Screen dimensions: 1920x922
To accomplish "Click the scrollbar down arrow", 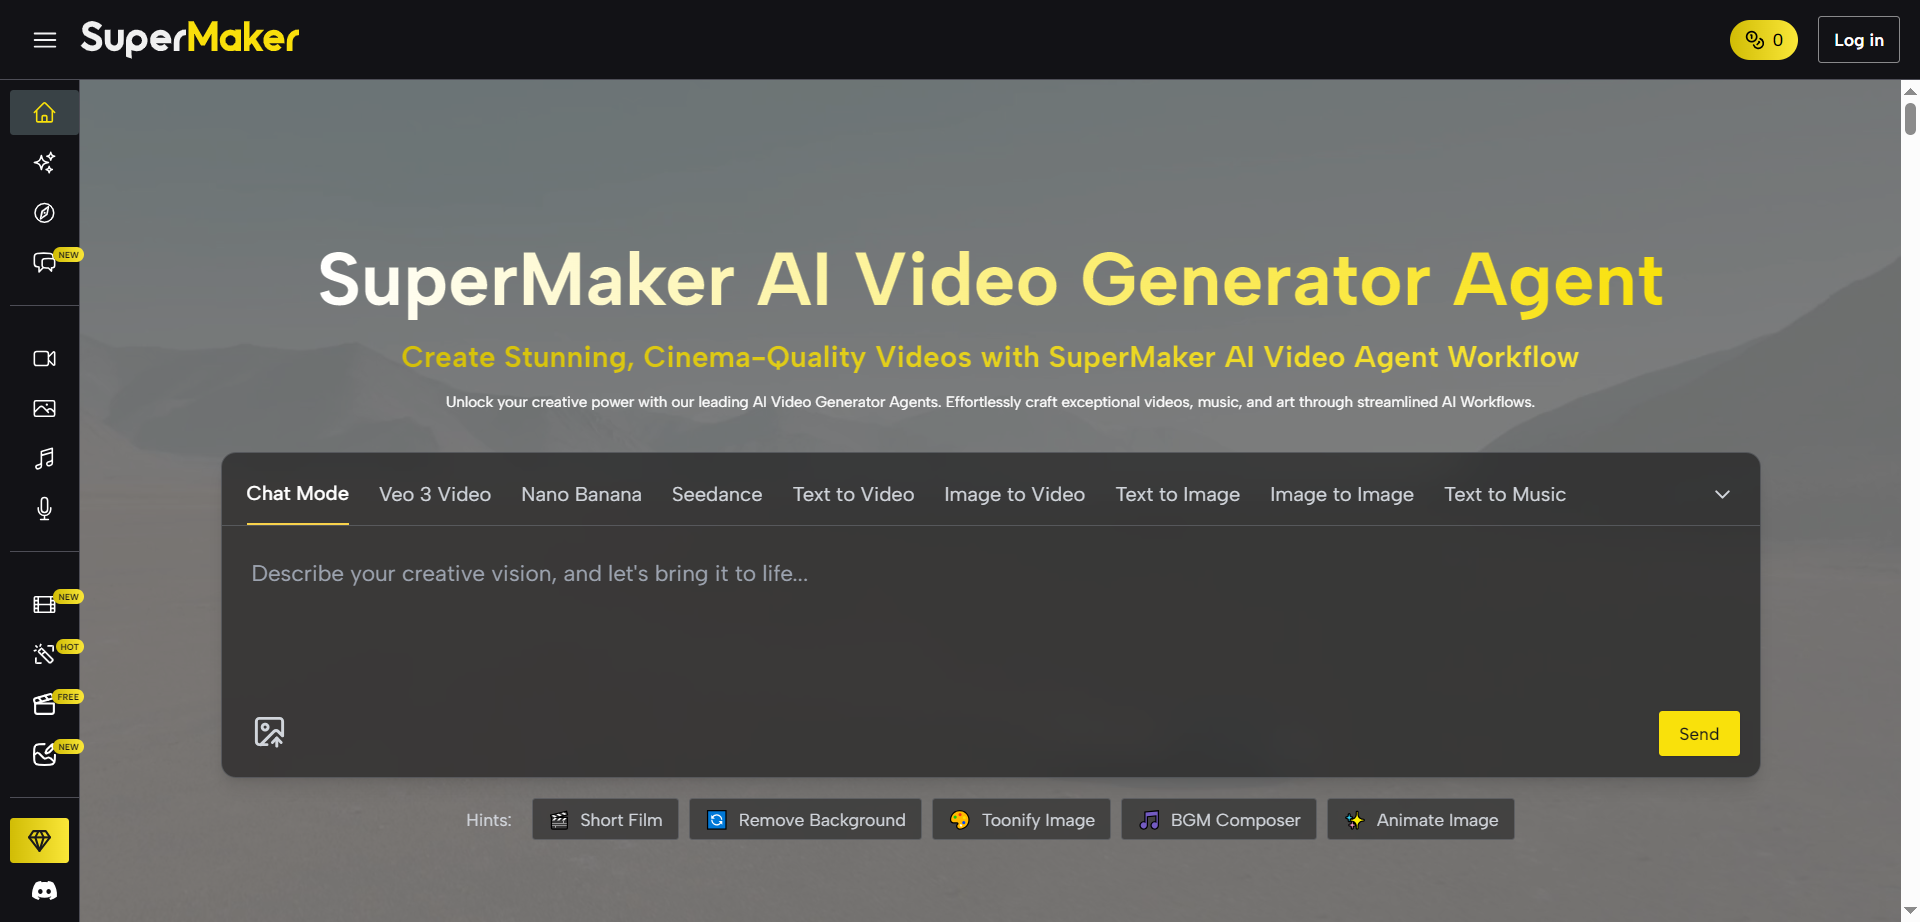I will (x=1910, y=911).
